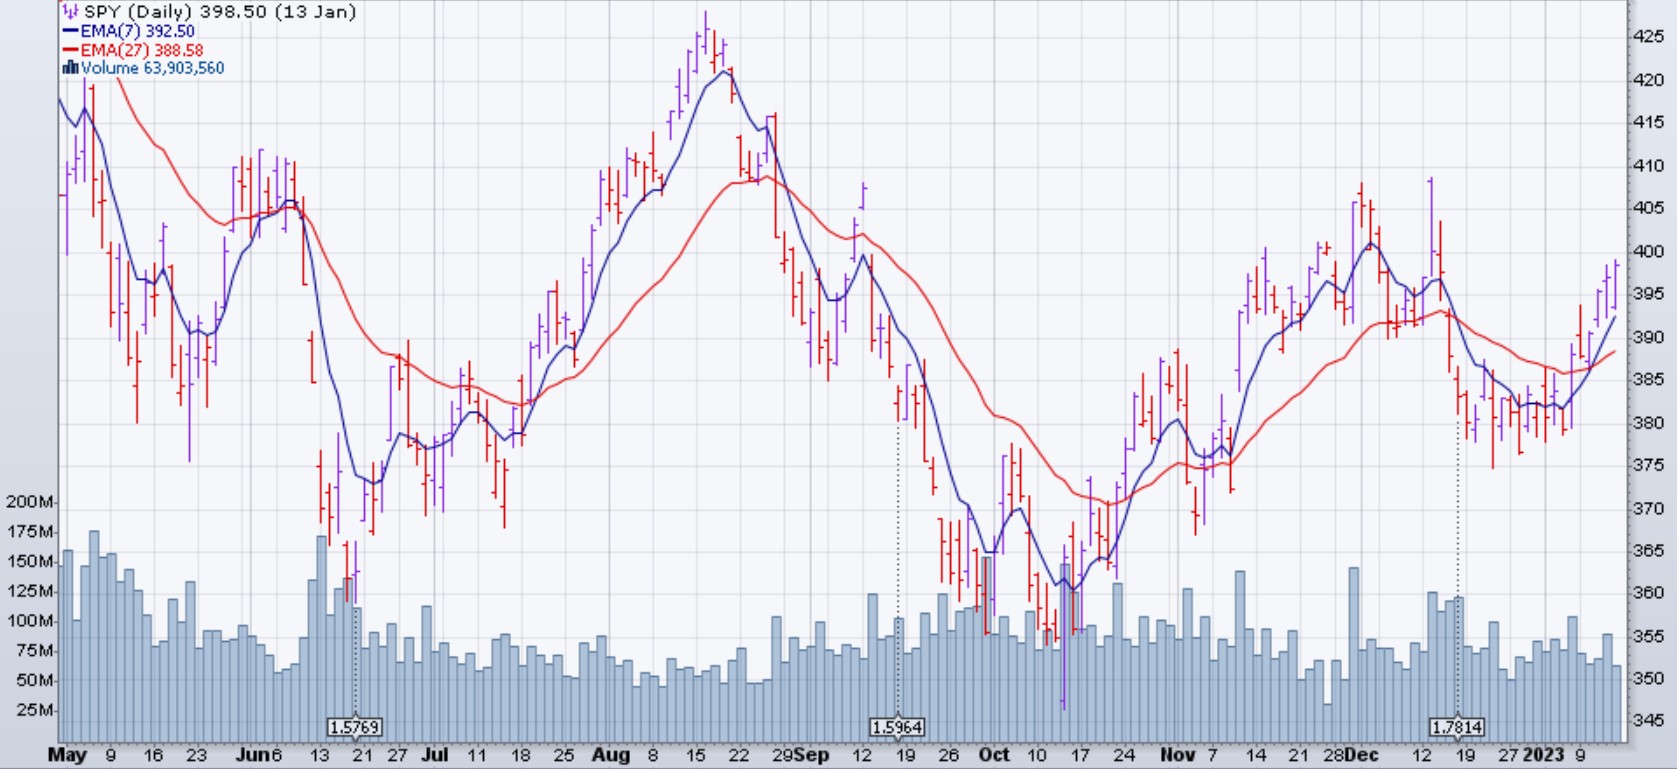Click the red EMA(27) line swatch
Viewport: 1677px width, 769px height.
pyautogui.click(x=70, y=50)
